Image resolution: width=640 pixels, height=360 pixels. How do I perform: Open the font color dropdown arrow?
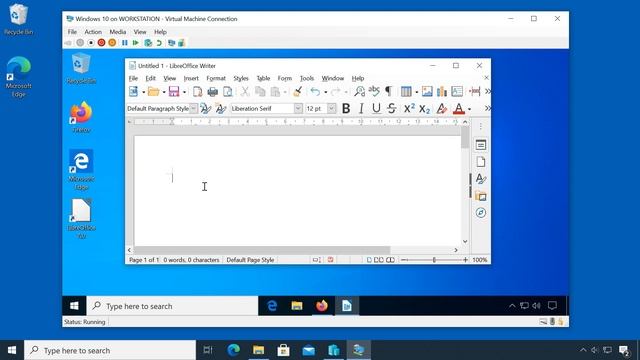click(469, 109)
